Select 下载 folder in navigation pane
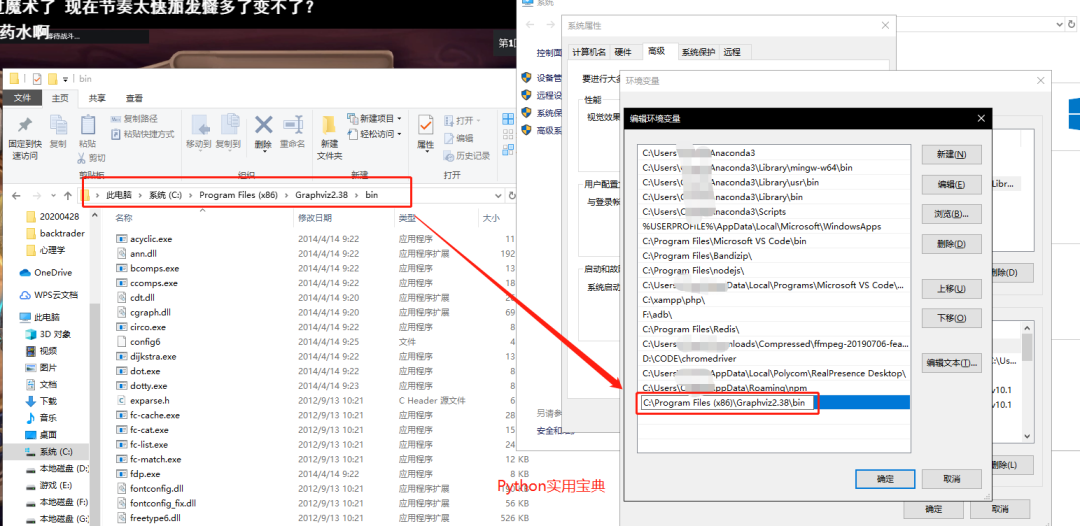 41,401
